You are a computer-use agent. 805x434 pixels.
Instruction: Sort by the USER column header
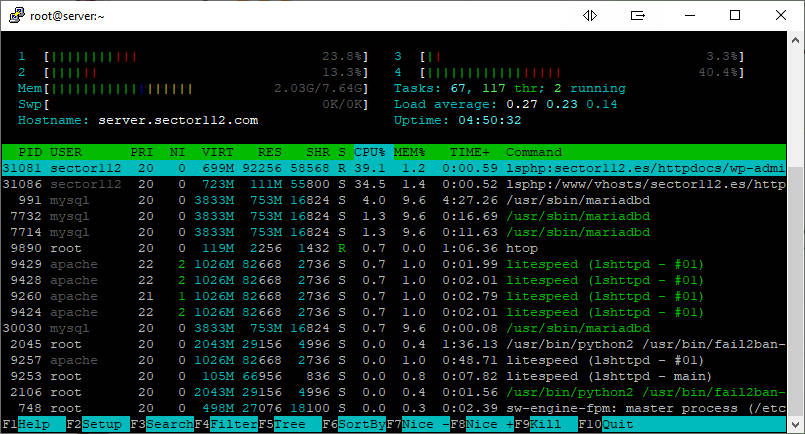point(66,152)
